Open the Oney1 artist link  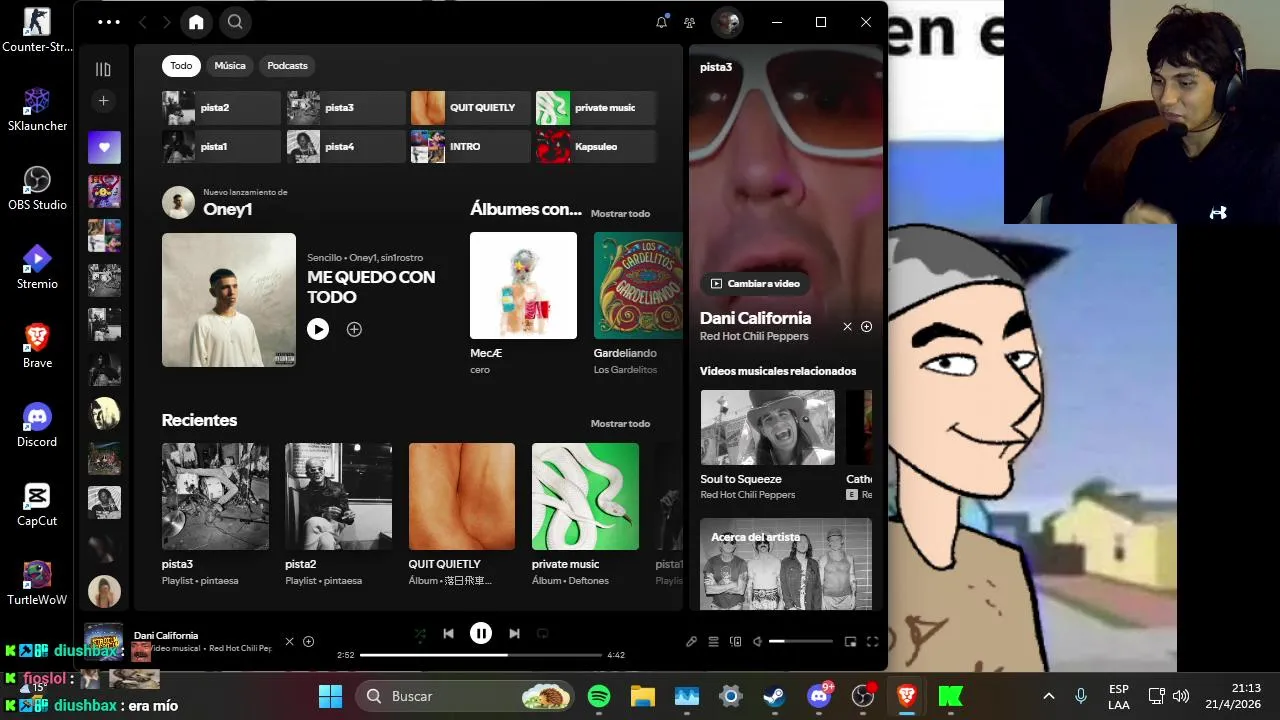click(x=227, y=209)
